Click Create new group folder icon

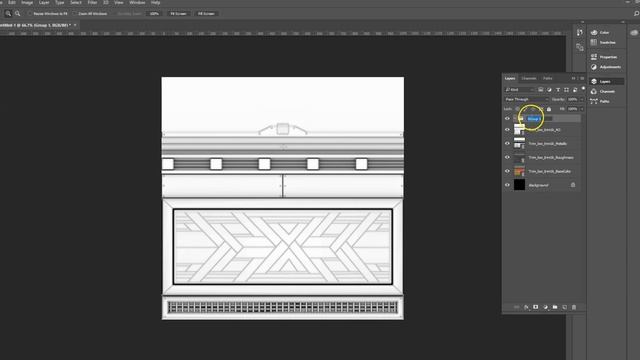pyautogui.click(x=555, y=307)
